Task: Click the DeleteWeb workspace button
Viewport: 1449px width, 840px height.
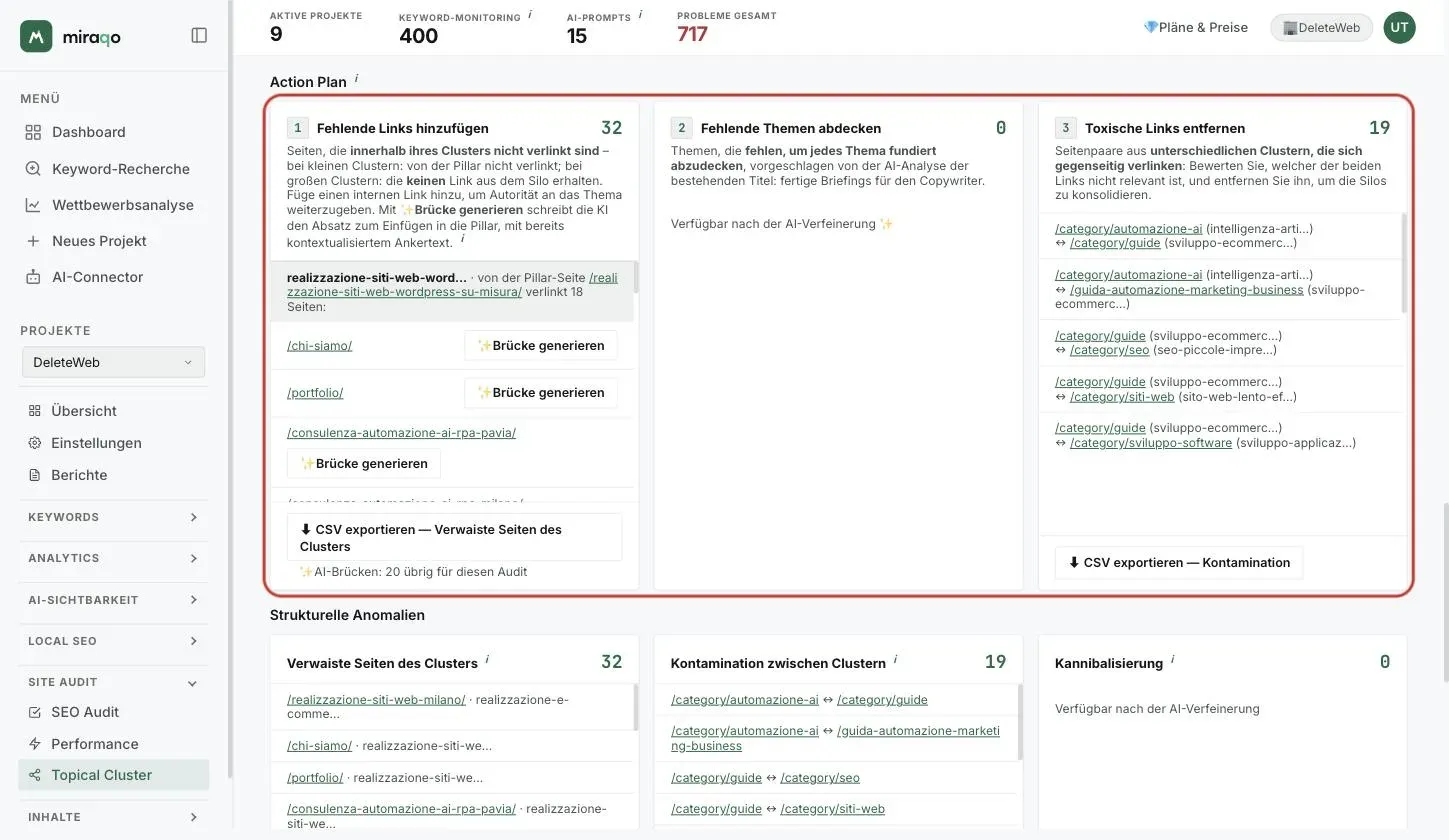Action: click(x=1321, y=27)
